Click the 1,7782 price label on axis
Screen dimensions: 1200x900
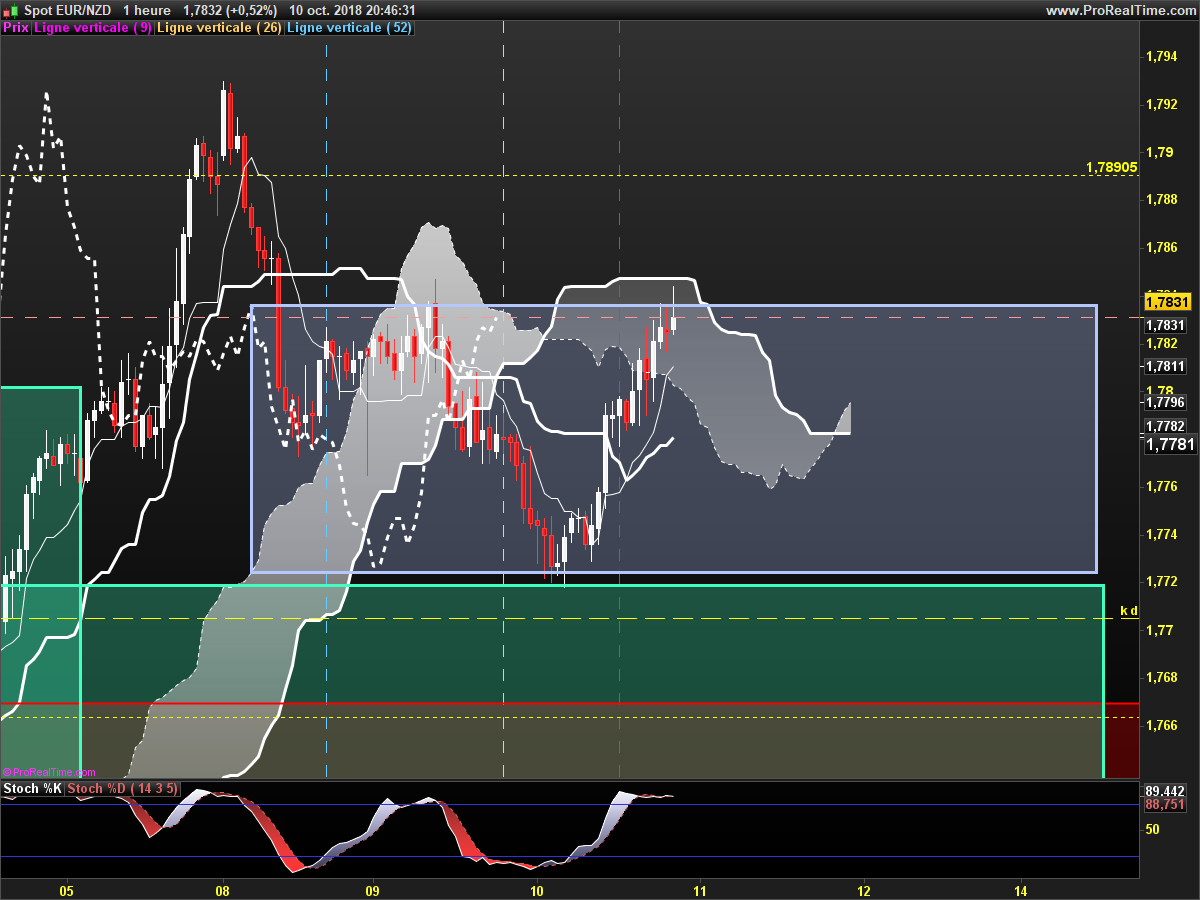coord(1165,426)
